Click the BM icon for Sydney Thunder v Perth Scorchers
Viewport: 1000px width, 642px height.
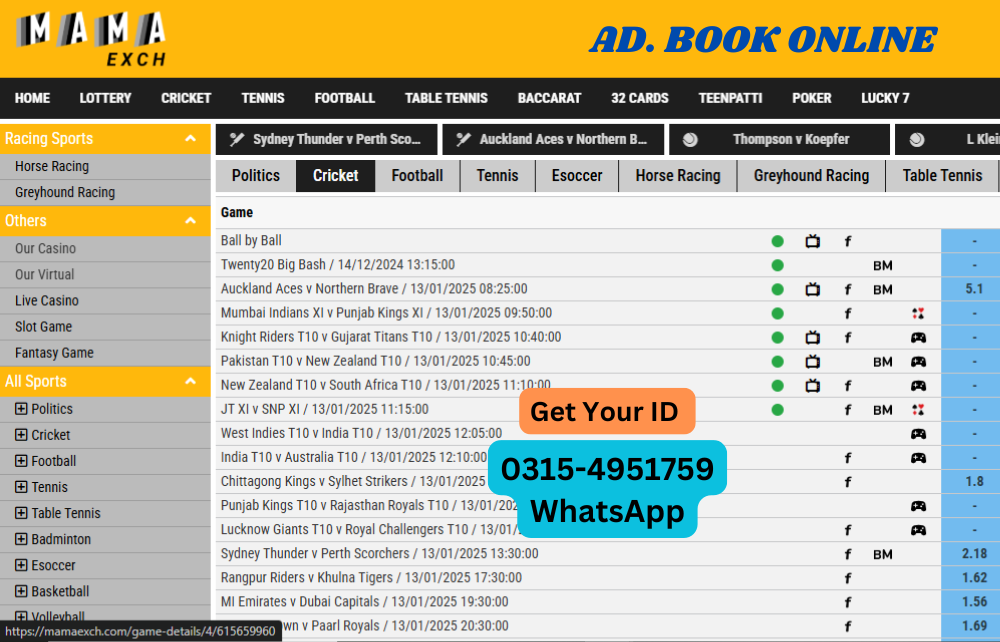click(x=883, y=555)
